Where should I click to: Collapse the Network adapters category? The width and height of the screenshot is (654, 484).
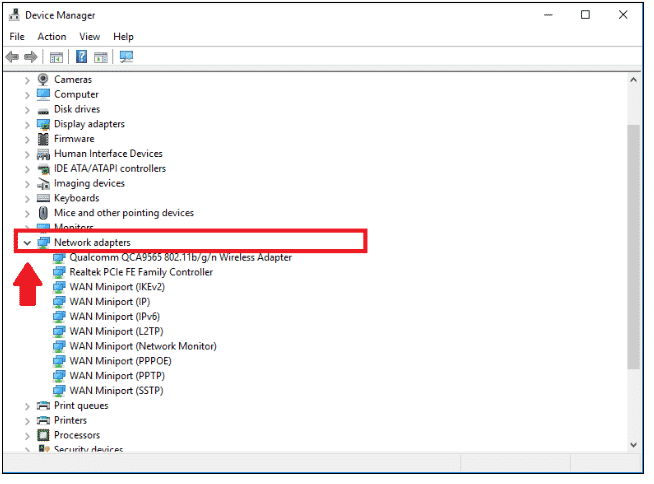tap(27, 243)
